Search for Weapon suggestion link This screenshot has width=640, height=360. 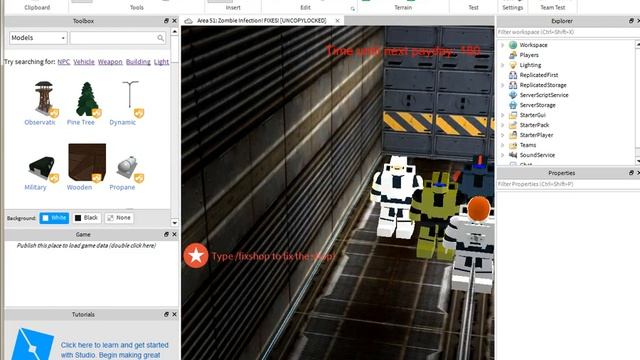(x=110, y=62)
